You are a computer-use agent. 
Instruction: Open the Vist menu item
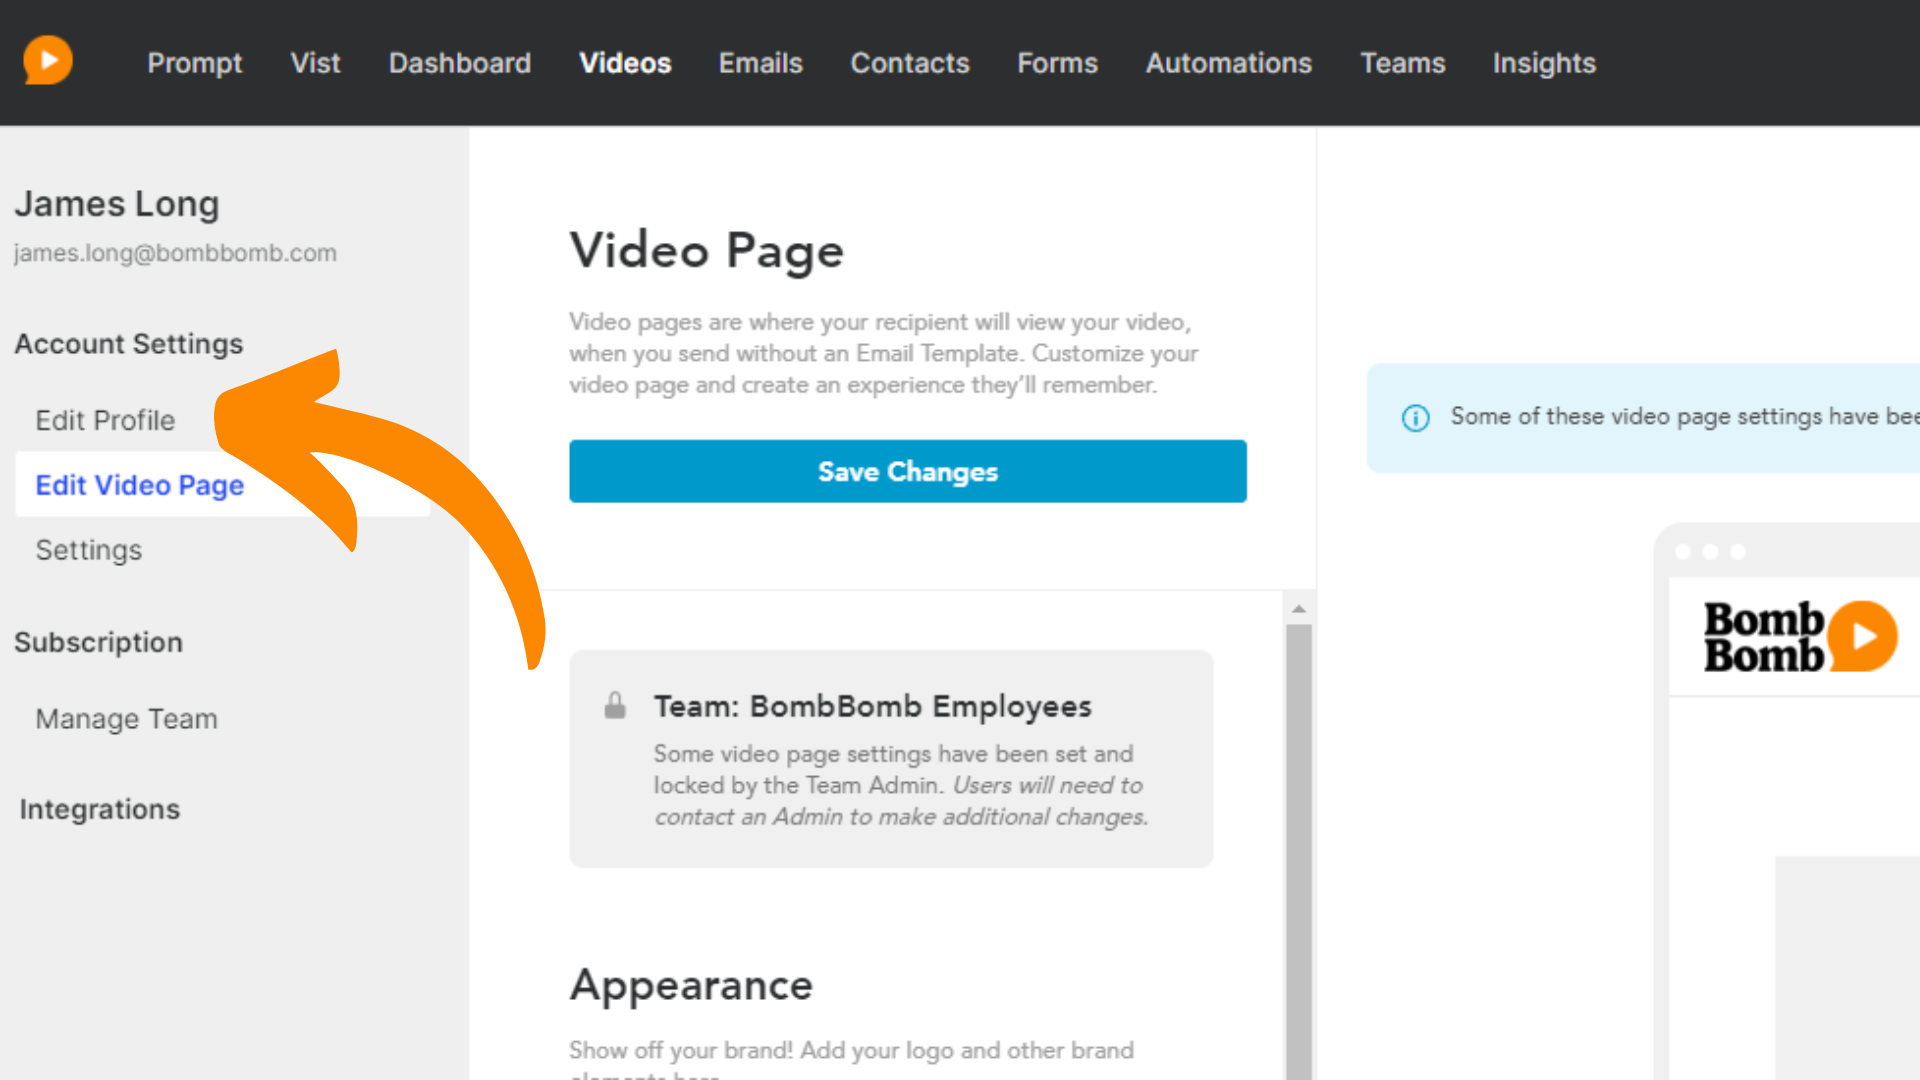click(x=315, y=63)
